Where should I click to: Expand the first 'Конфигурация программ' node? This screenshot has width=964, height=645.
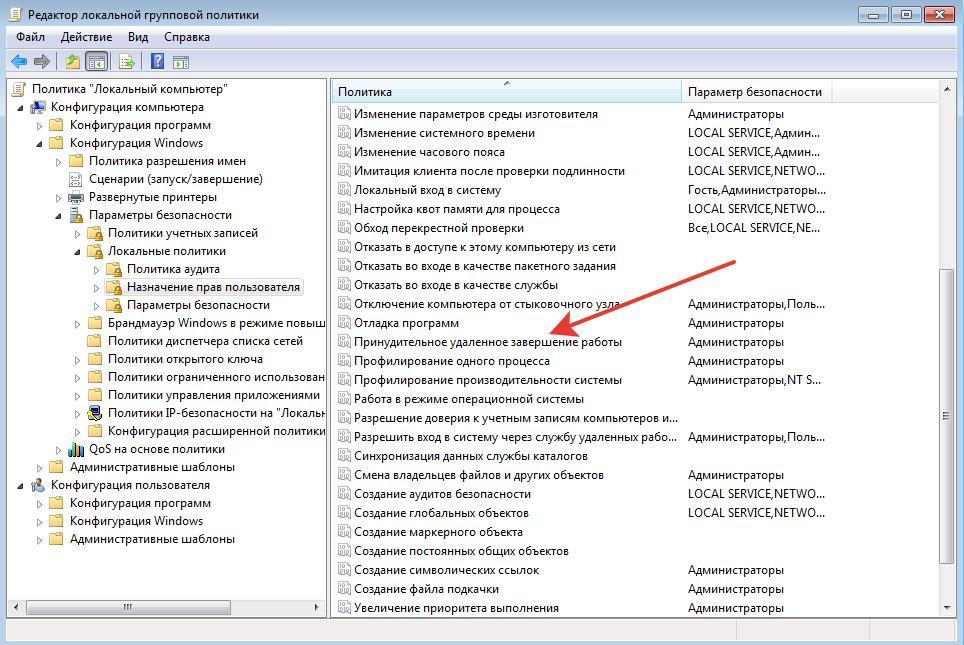pyautogui.click(x=39, y=125)
